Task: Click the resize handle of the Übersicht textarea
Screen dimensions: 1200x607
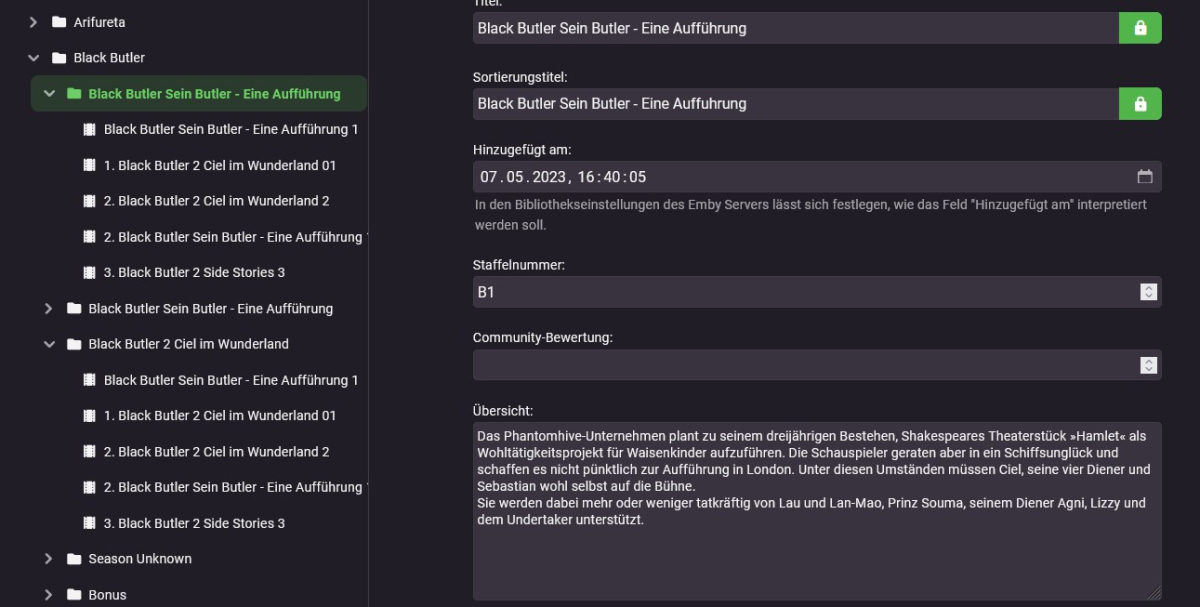Action: point(1154,592)
